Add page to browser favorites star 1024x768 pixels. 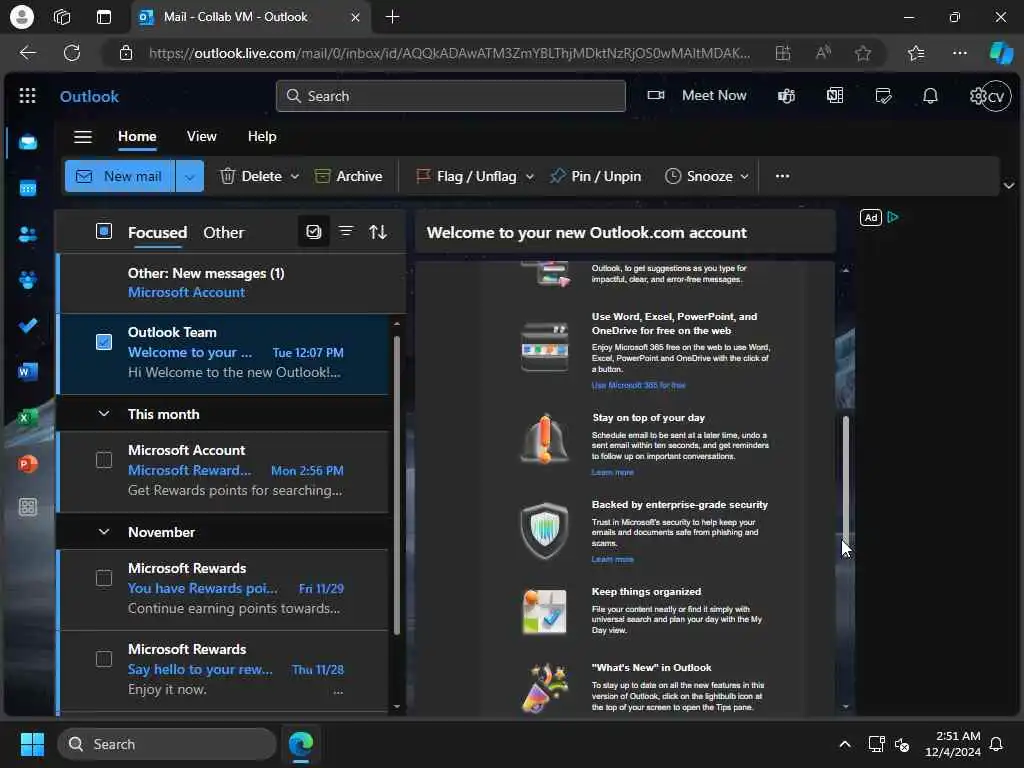[x=863, y=53]
